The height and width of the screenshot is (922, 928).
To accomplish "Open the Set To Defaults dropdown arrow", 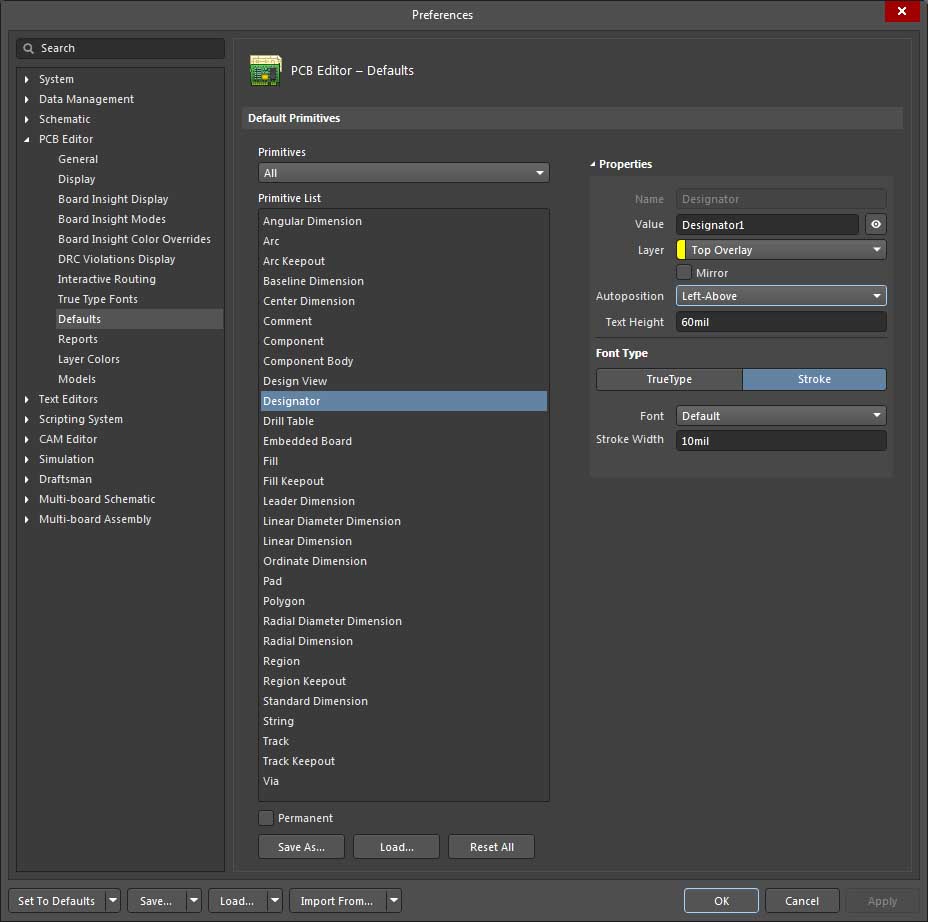I will (x=113, y=901).
